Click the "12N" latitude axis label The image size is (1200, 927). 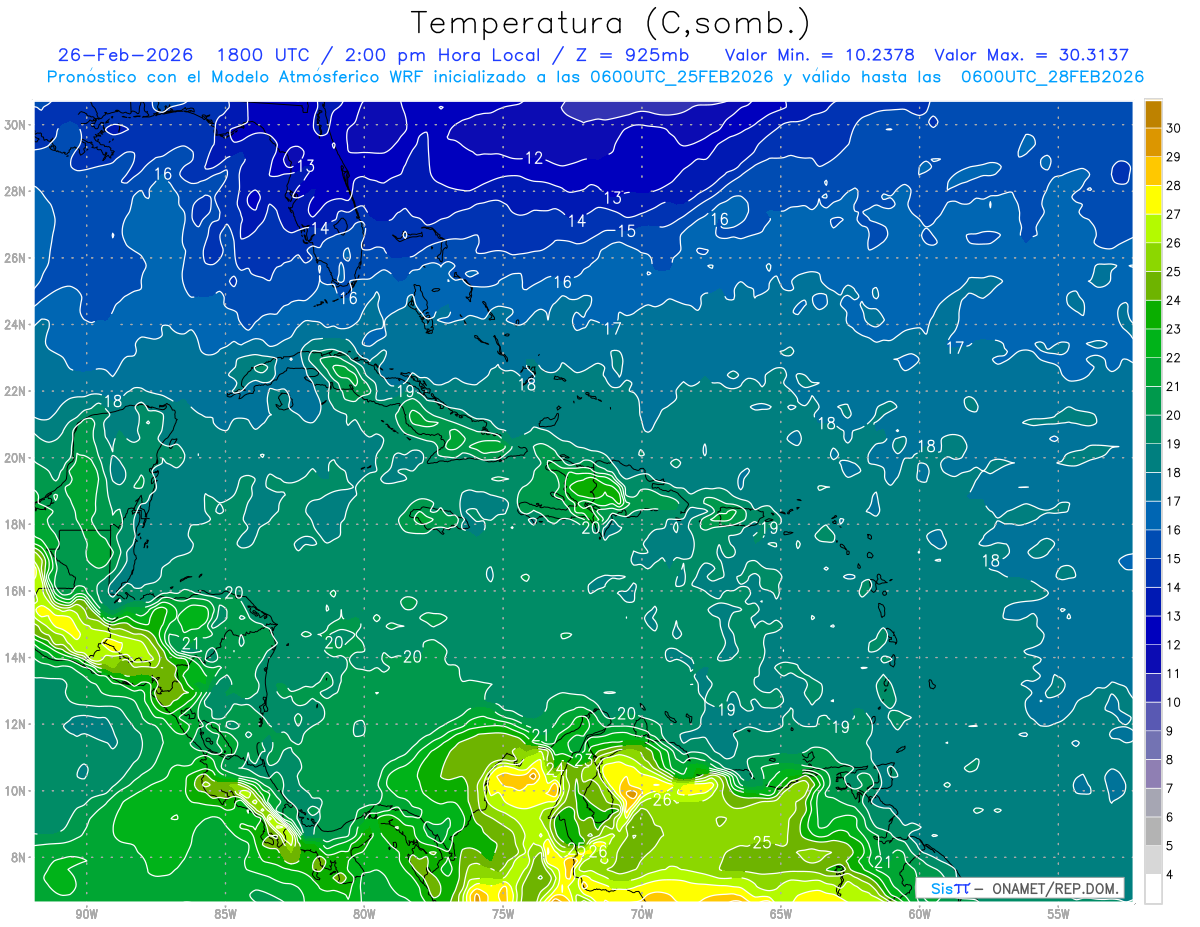[x=15, y=724]
